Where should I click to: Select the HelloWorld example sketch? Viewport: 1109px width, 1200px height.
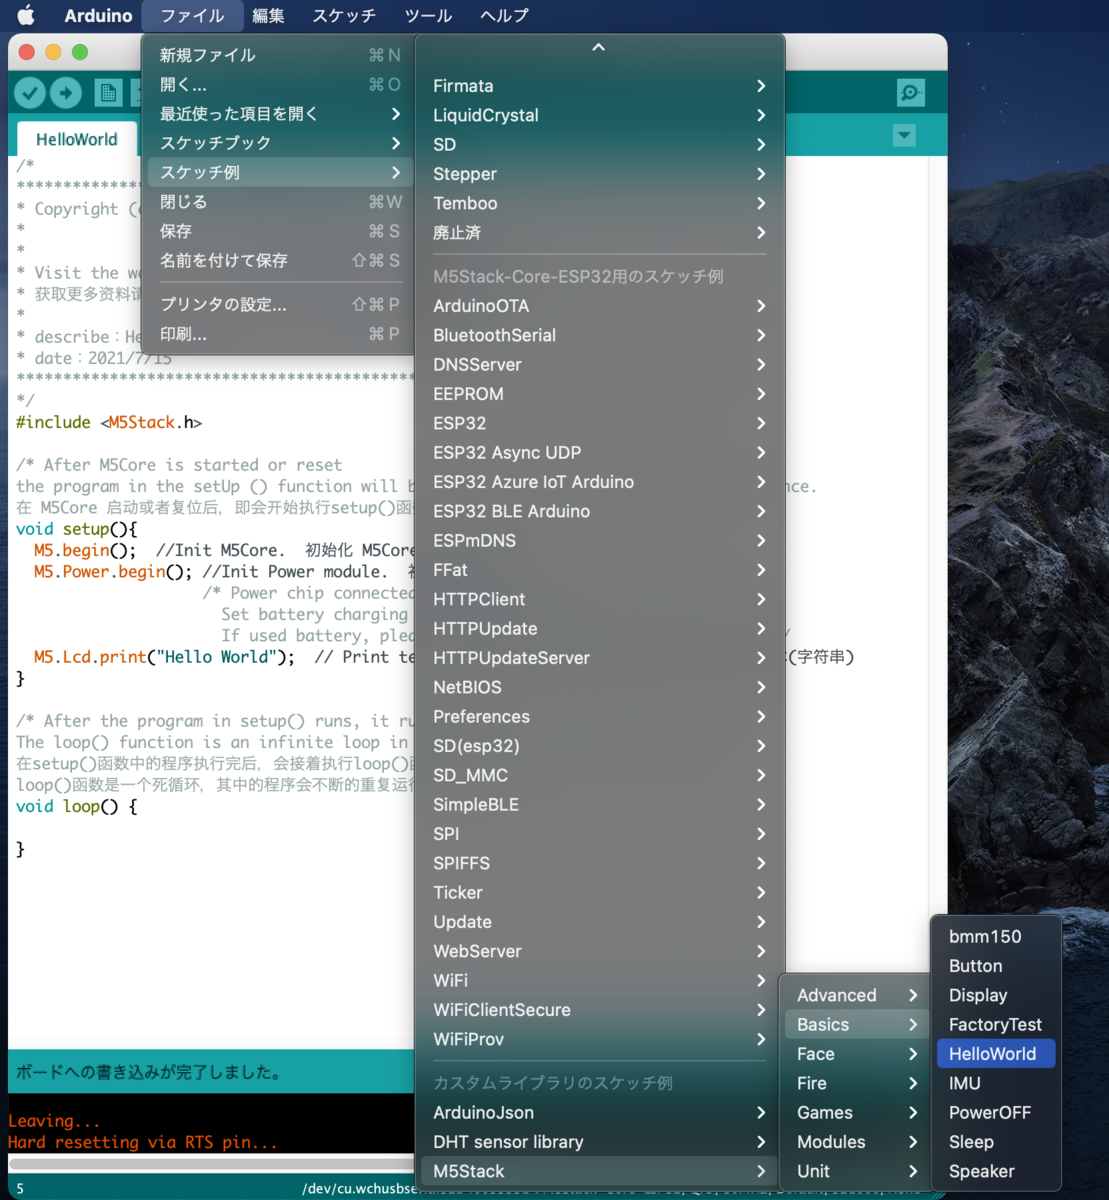tap(996, 1054)
